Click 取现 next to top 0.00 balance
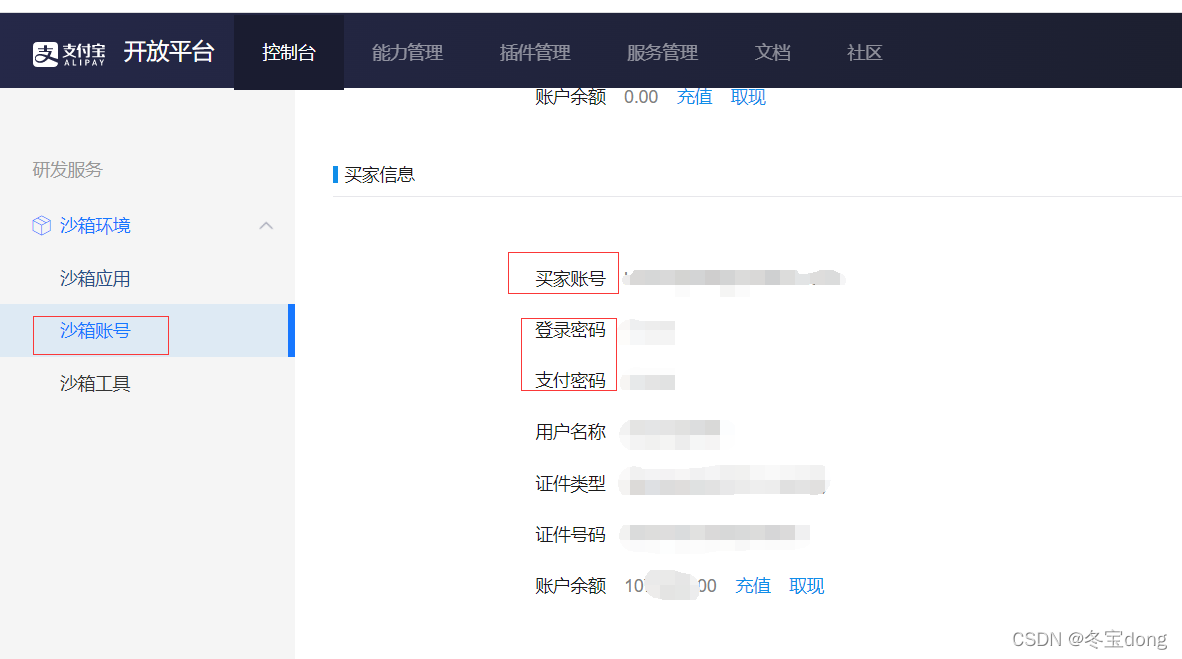 pyautogui.click(x=748, y=97)
